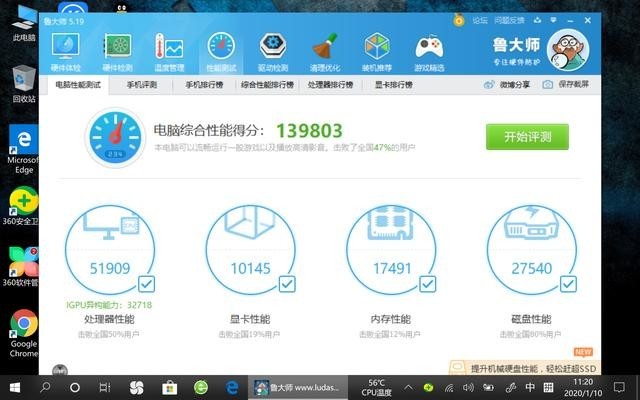Open the 360软件管家 desktop shortcut
This screenshot has height=400, width=640.
[22, 267]
